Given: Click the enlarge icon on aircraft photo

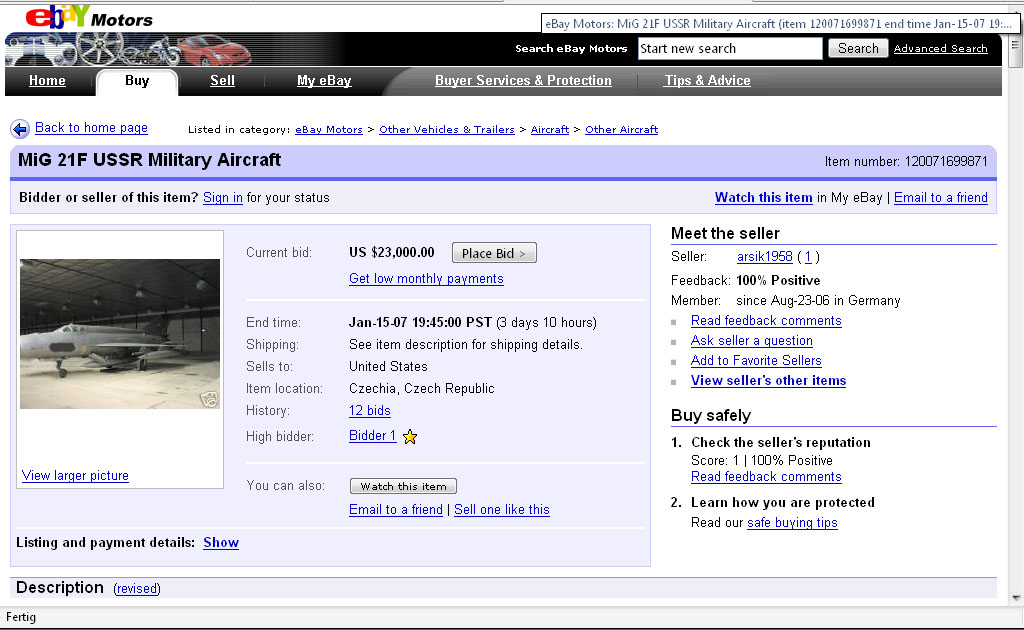Looking at the screenshot, I should pos(209,399).
